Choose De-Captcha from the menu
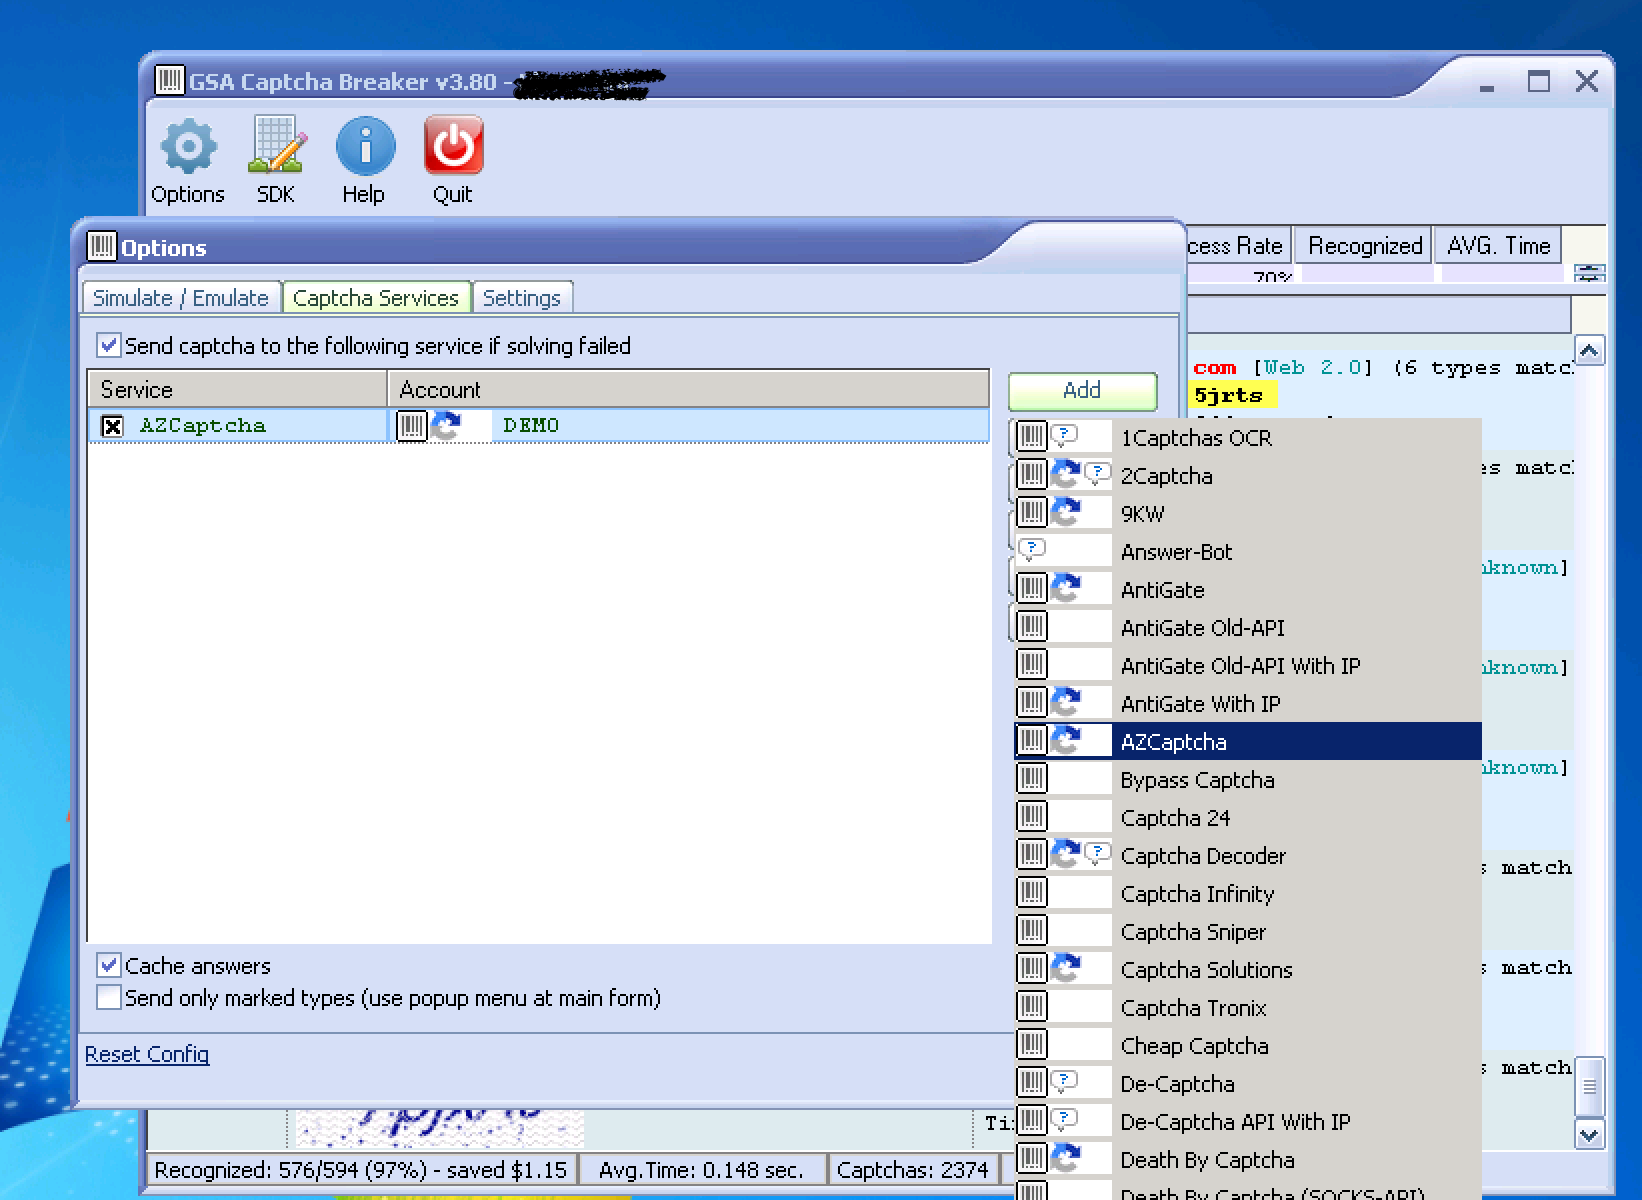This screenshot has width=1642, height=1200. click(x=1247, y=1083)
